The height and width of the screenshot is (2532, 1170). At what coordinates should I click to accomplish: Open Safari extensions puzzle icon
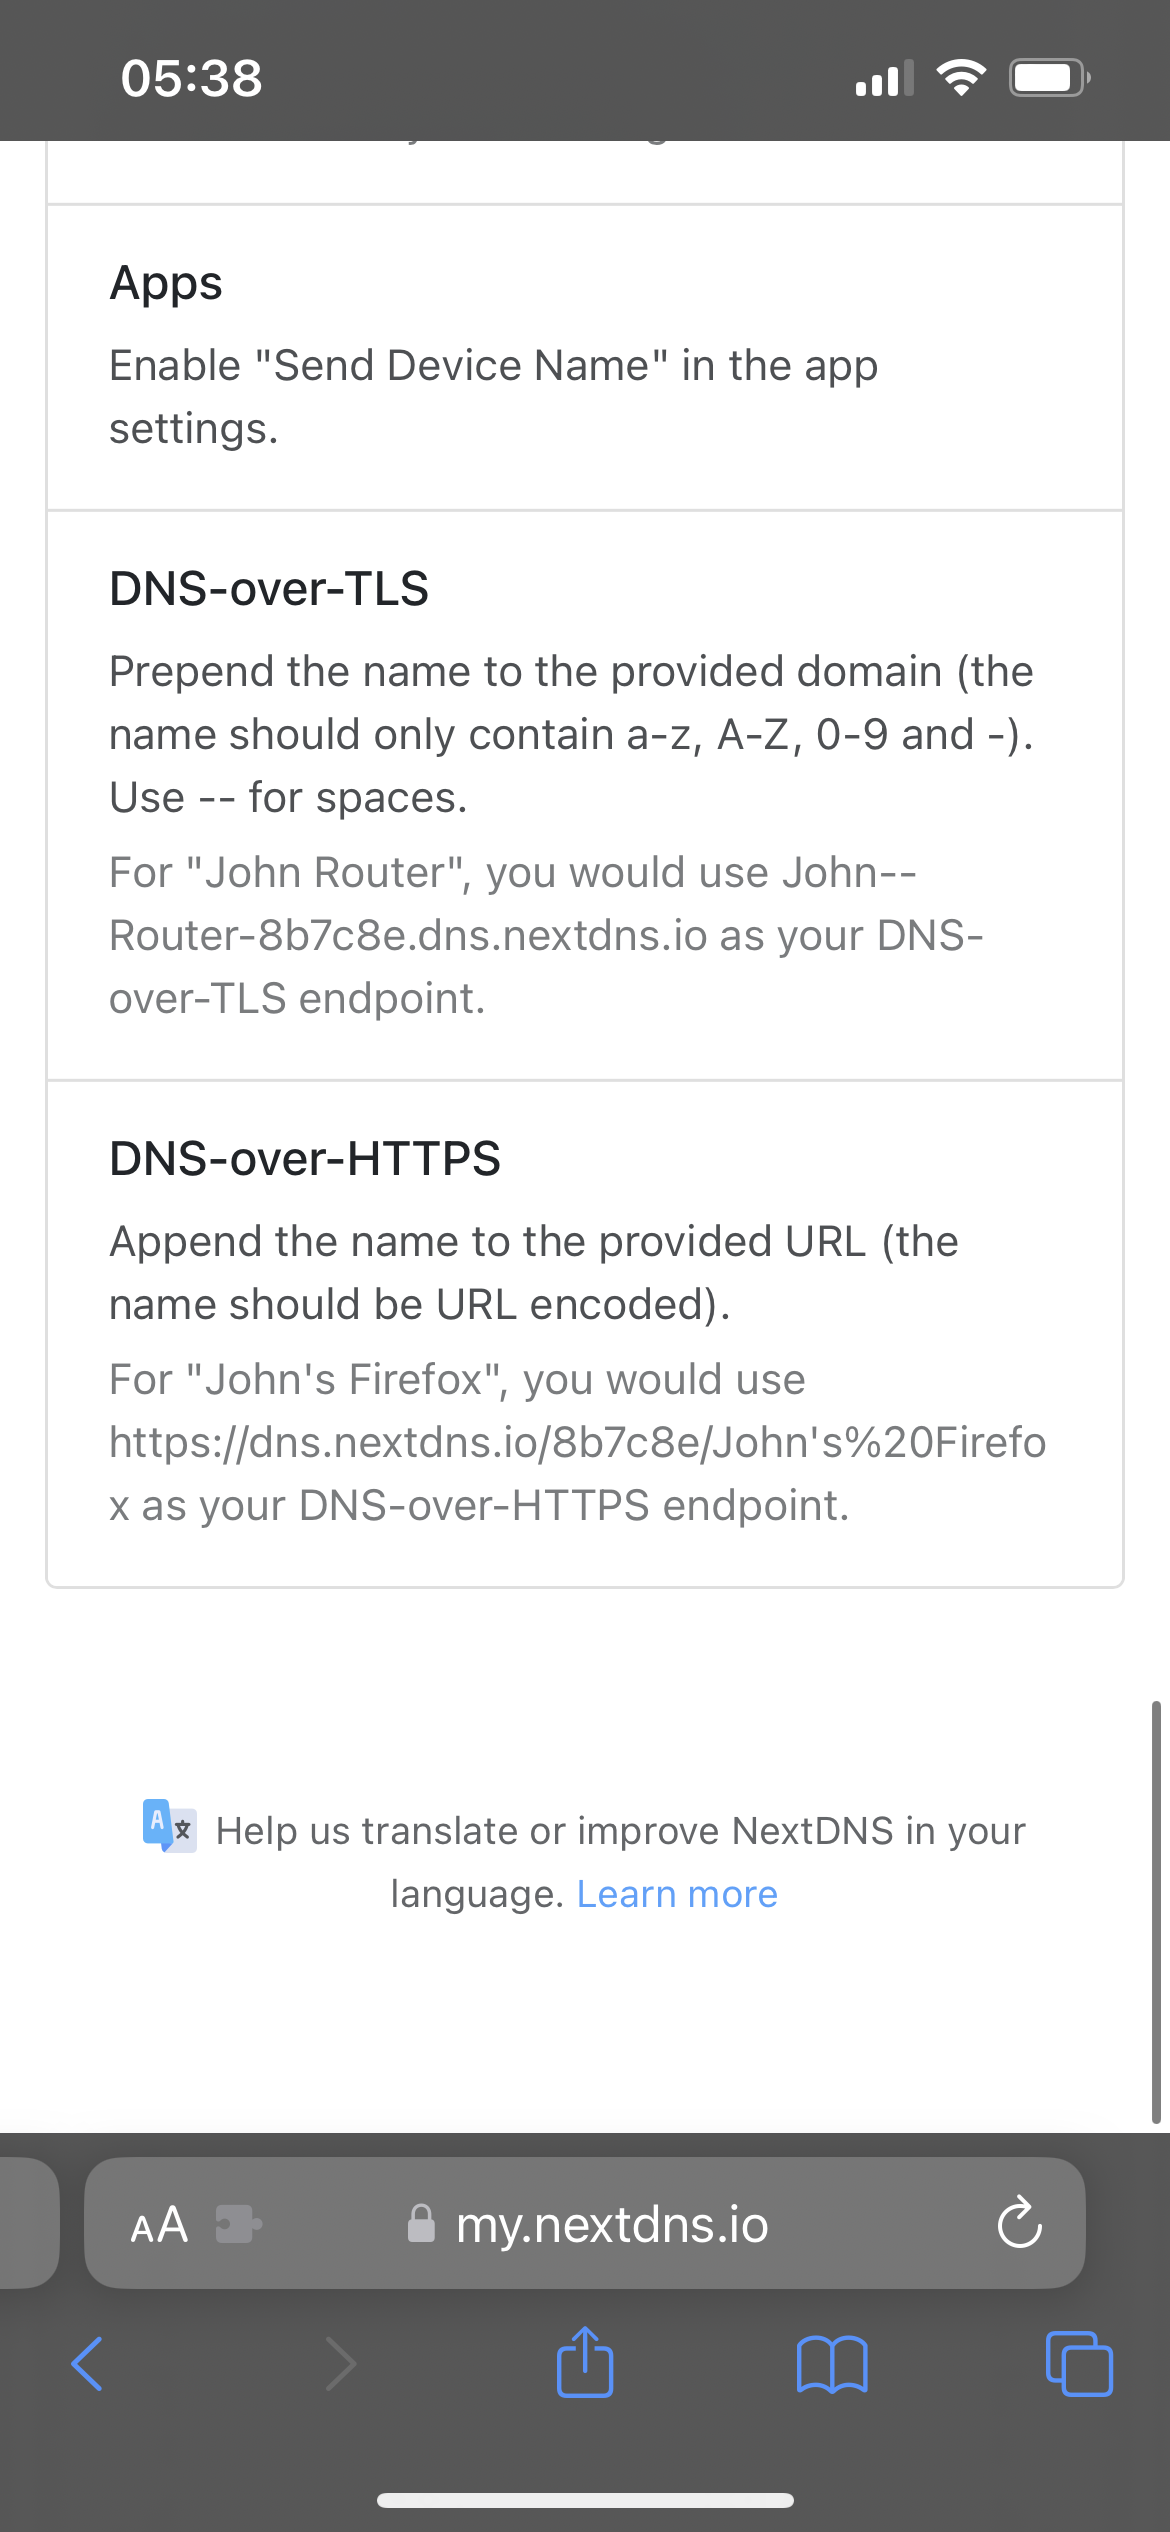(237, 2224)
